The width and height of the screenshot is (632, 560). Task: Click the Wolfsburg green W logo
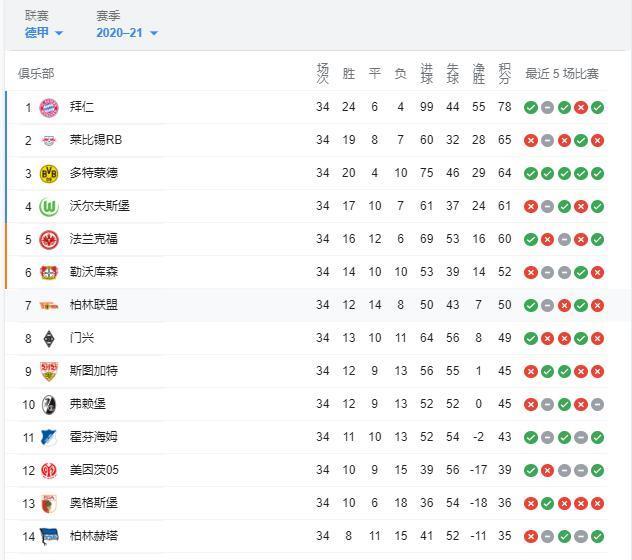(x=49, y=207)
